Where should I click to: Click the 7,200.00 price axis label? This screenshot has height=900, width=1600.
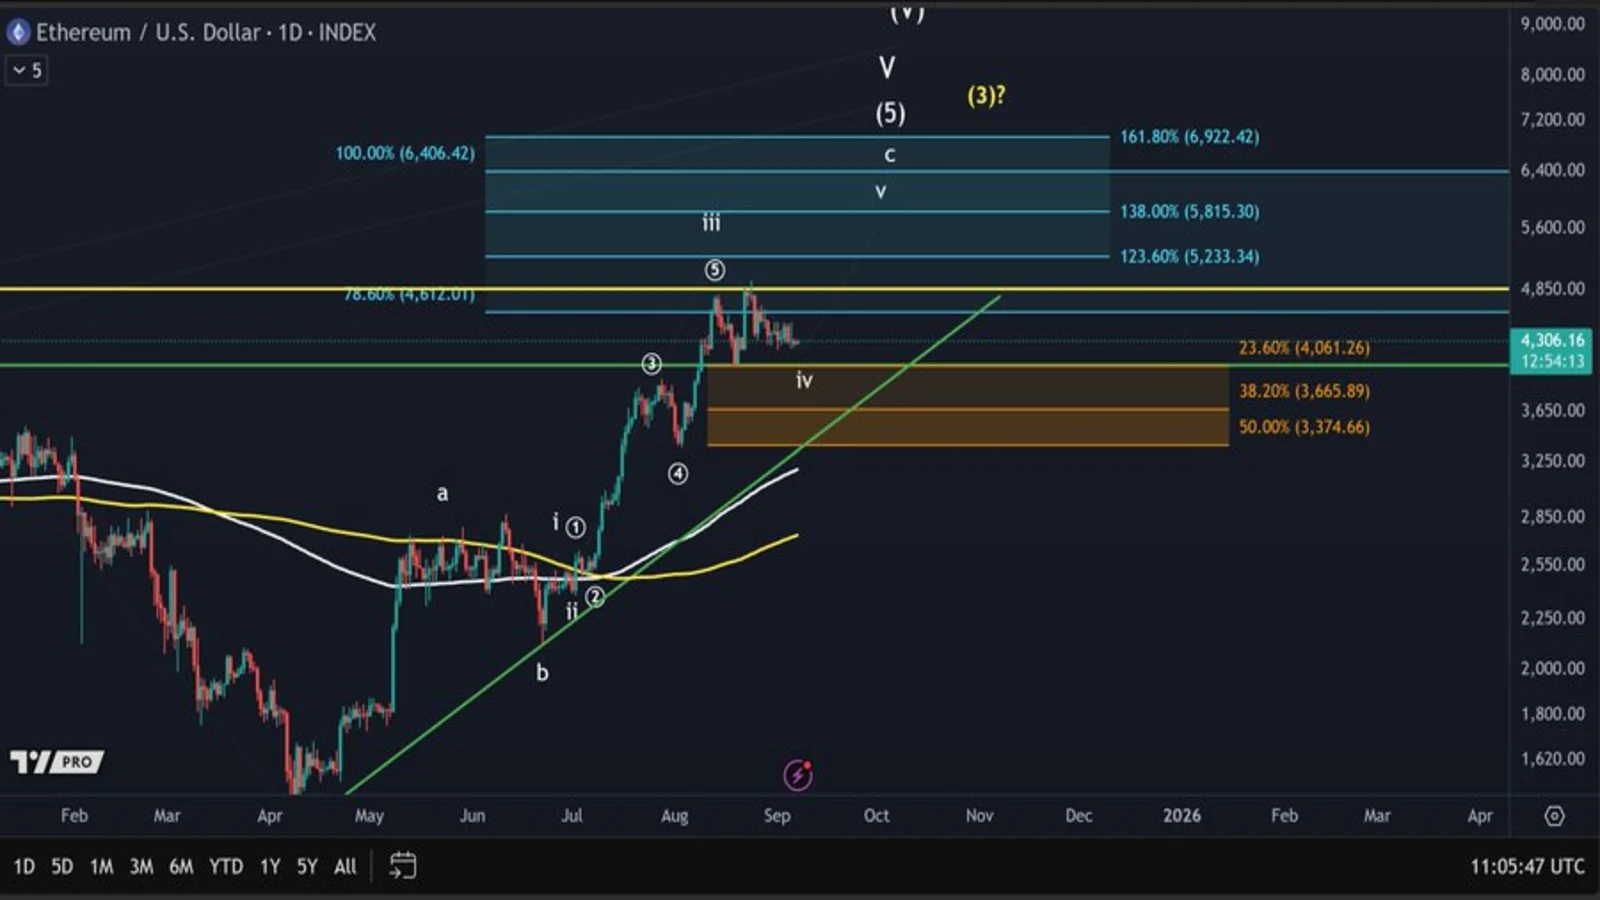click(1552, 119)
